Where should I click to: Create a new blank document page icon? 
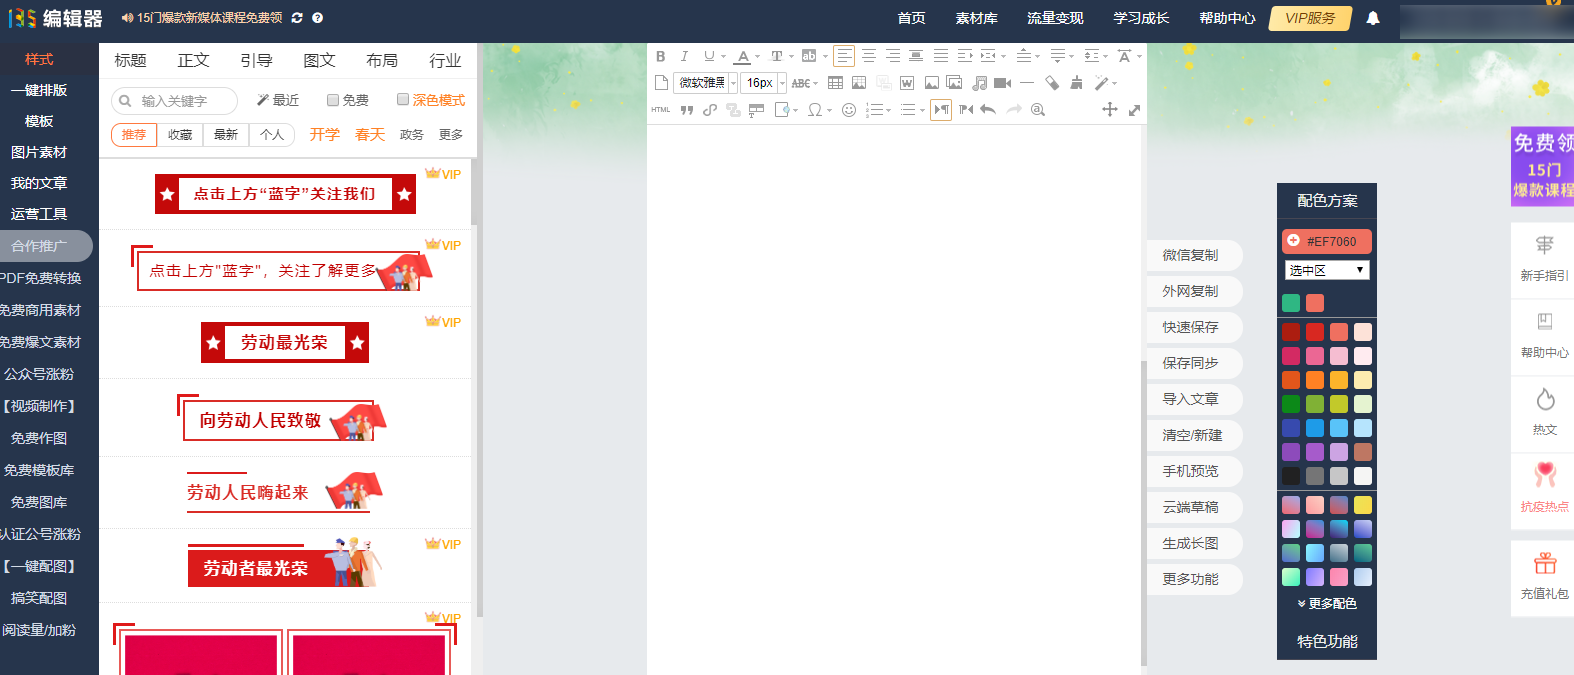pos(661,83)
